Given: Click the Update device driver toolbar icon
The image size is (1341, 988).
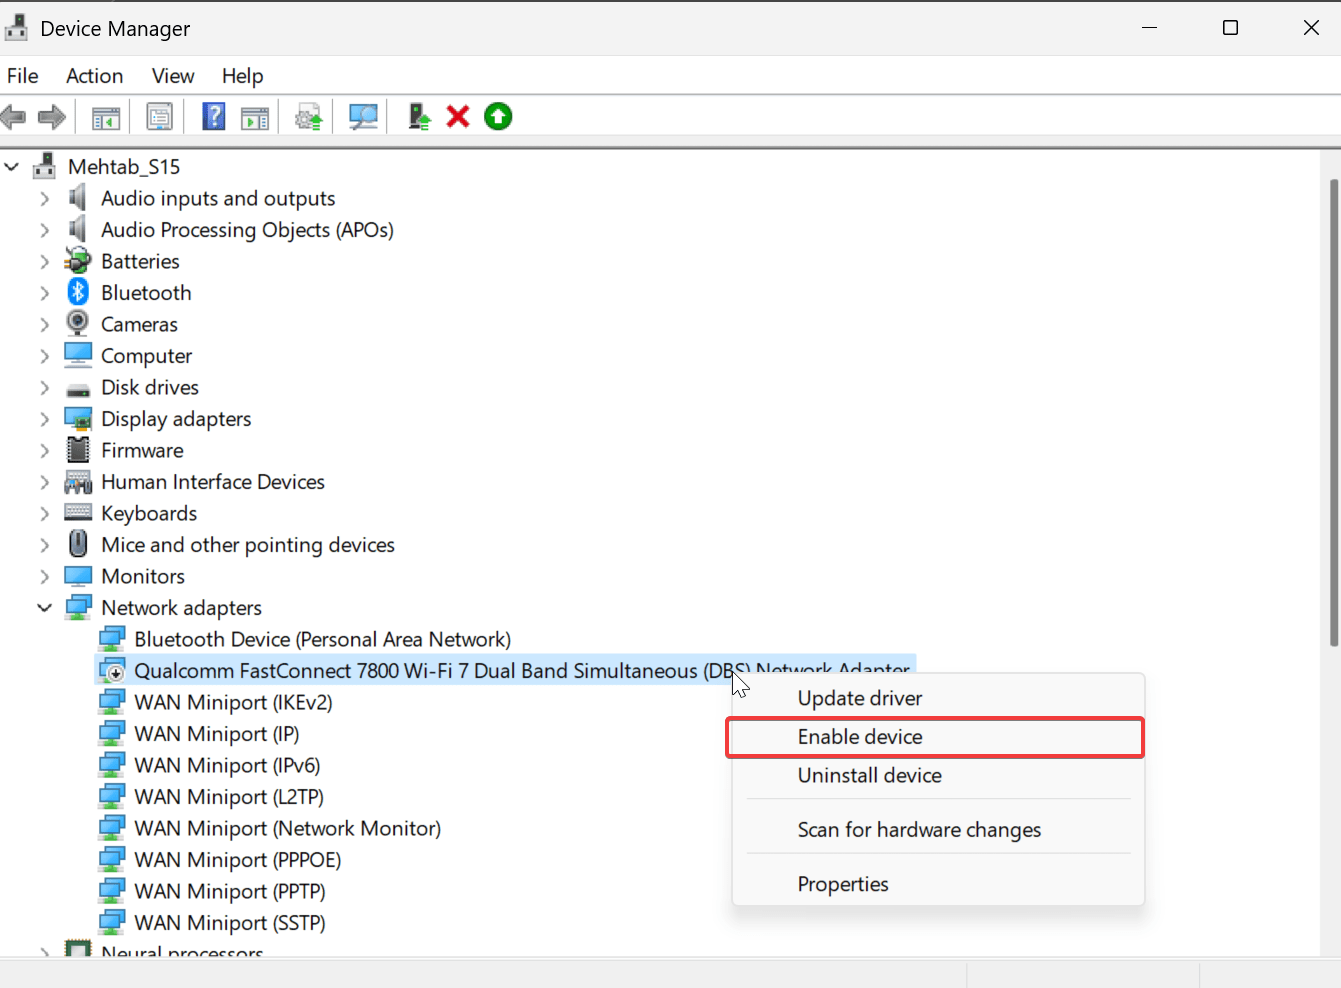Looking at the screenshot, I should click(309, 117).
